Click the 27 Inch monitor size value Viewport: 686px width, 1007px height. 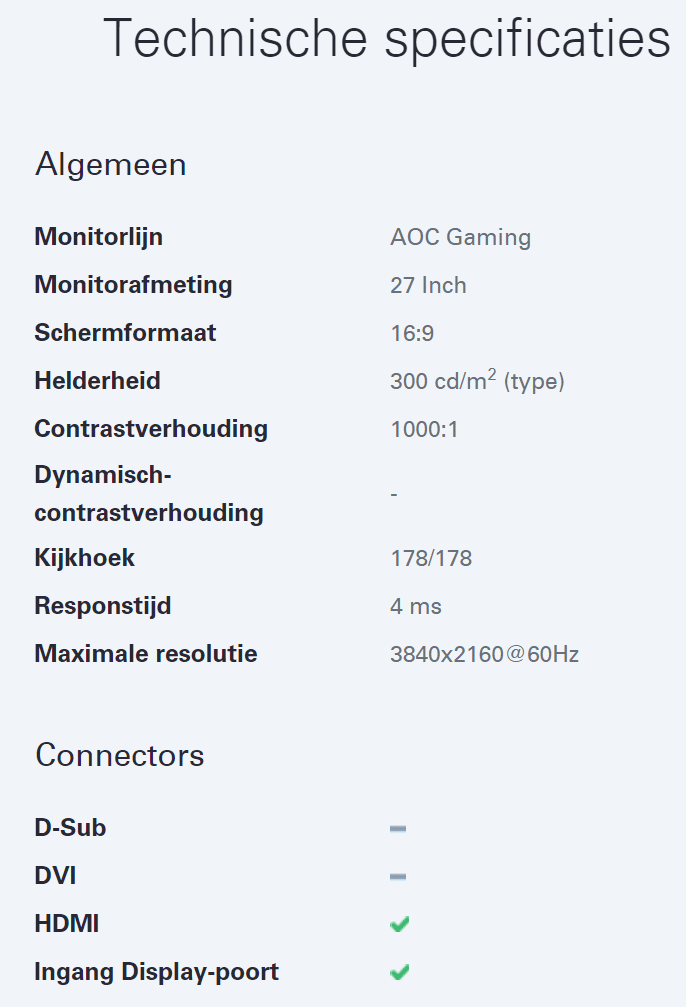click(428, 285)
